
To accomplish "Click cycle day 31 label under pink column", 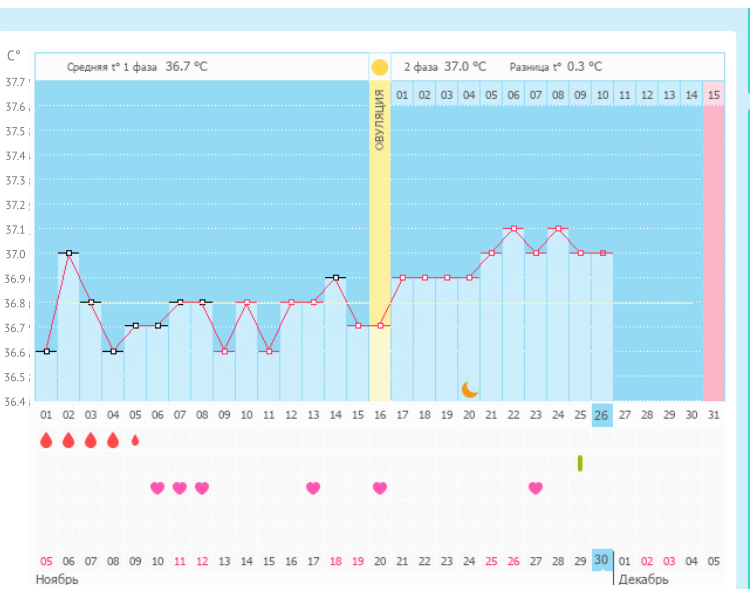I will (x=714, y=415).
